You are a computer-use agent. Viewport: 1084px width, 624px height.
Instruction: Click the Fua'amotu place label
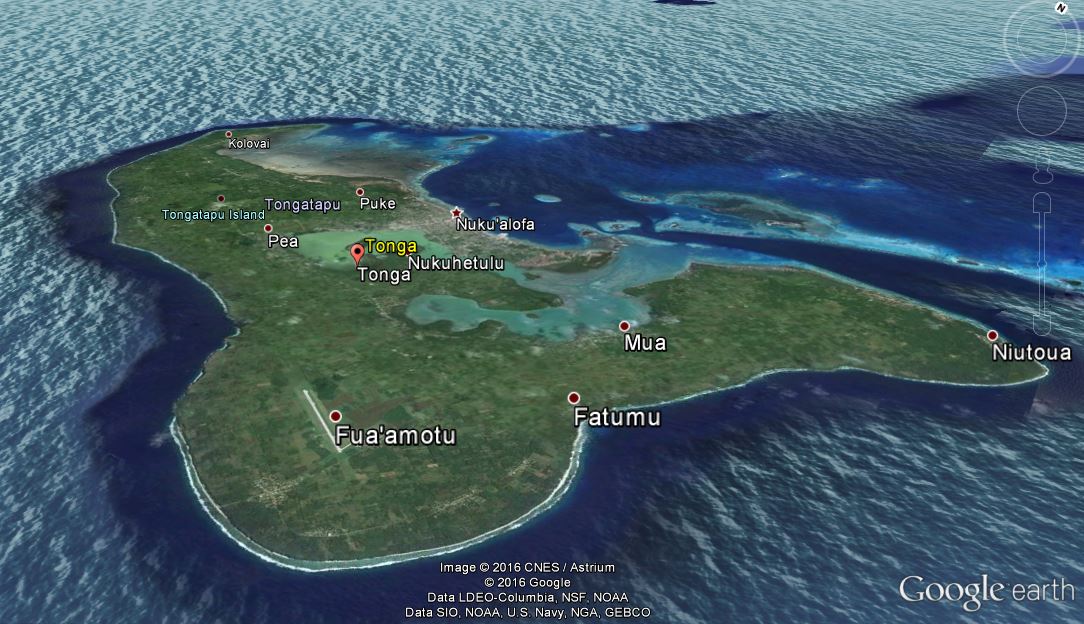click(x=395, y=436)
